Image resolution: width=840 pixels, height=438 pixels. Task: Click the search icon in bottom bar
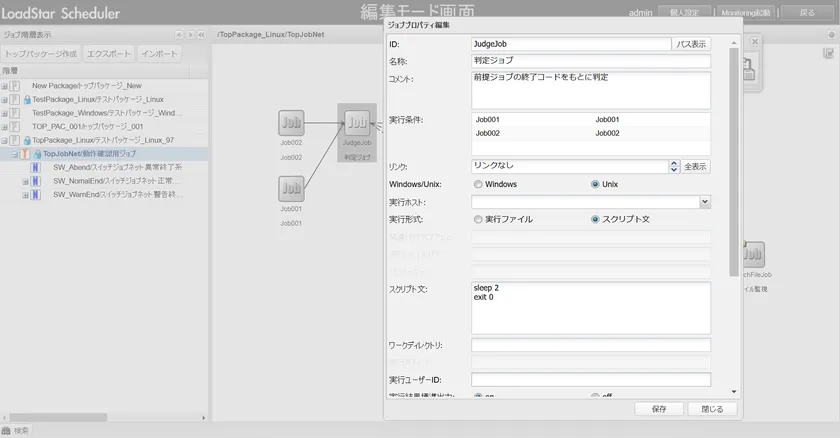pos(7,430)
